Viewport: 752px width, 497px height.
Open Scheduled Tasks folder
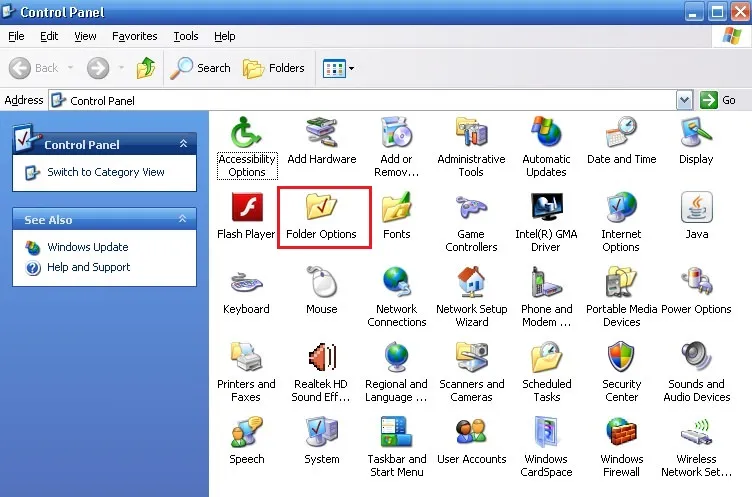(546, 372)
